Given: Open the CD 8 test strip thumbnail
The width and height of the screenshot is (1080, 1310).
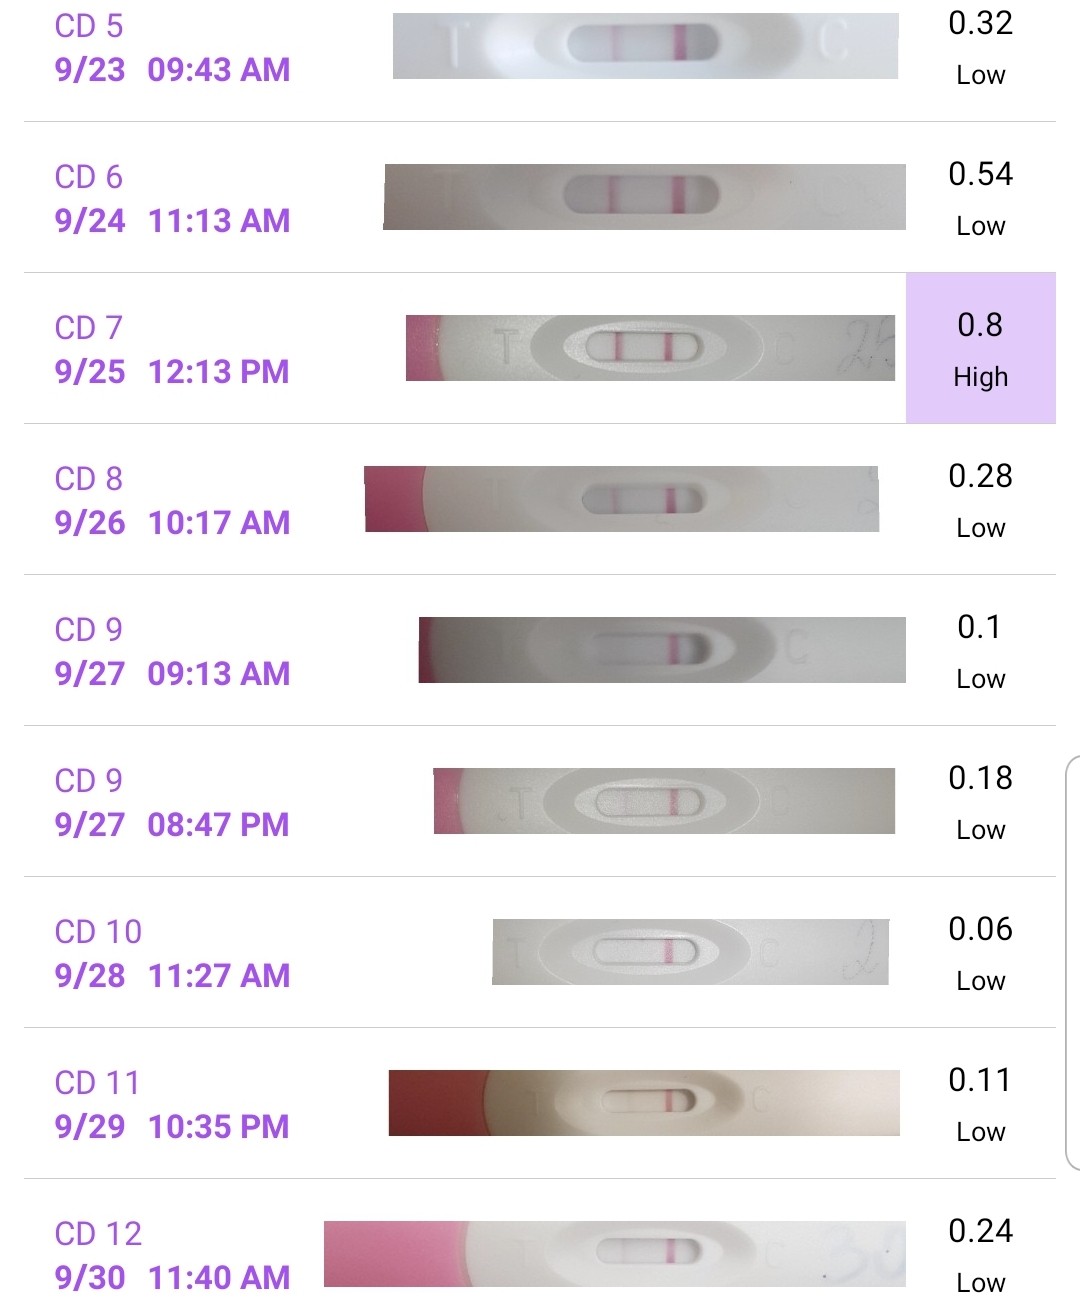Looking at the screenshot, I should coord(621,499).
